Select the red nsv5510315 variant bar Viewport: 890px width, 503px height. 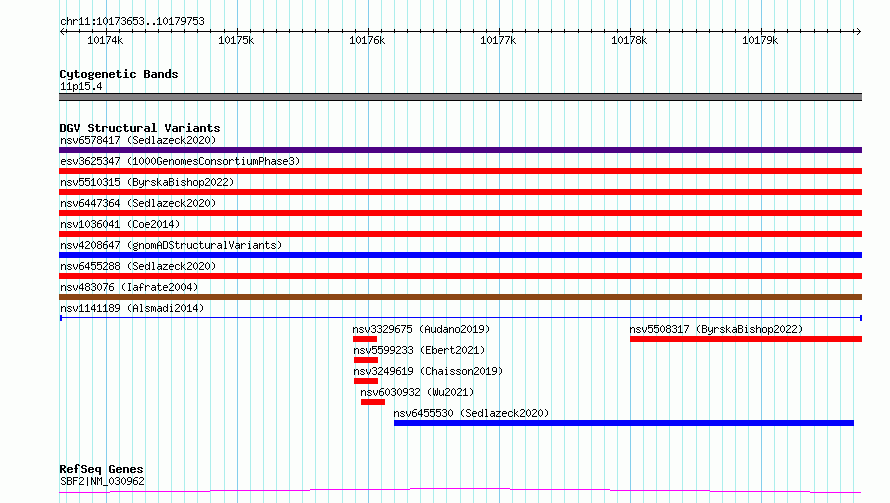coord(460,192)
